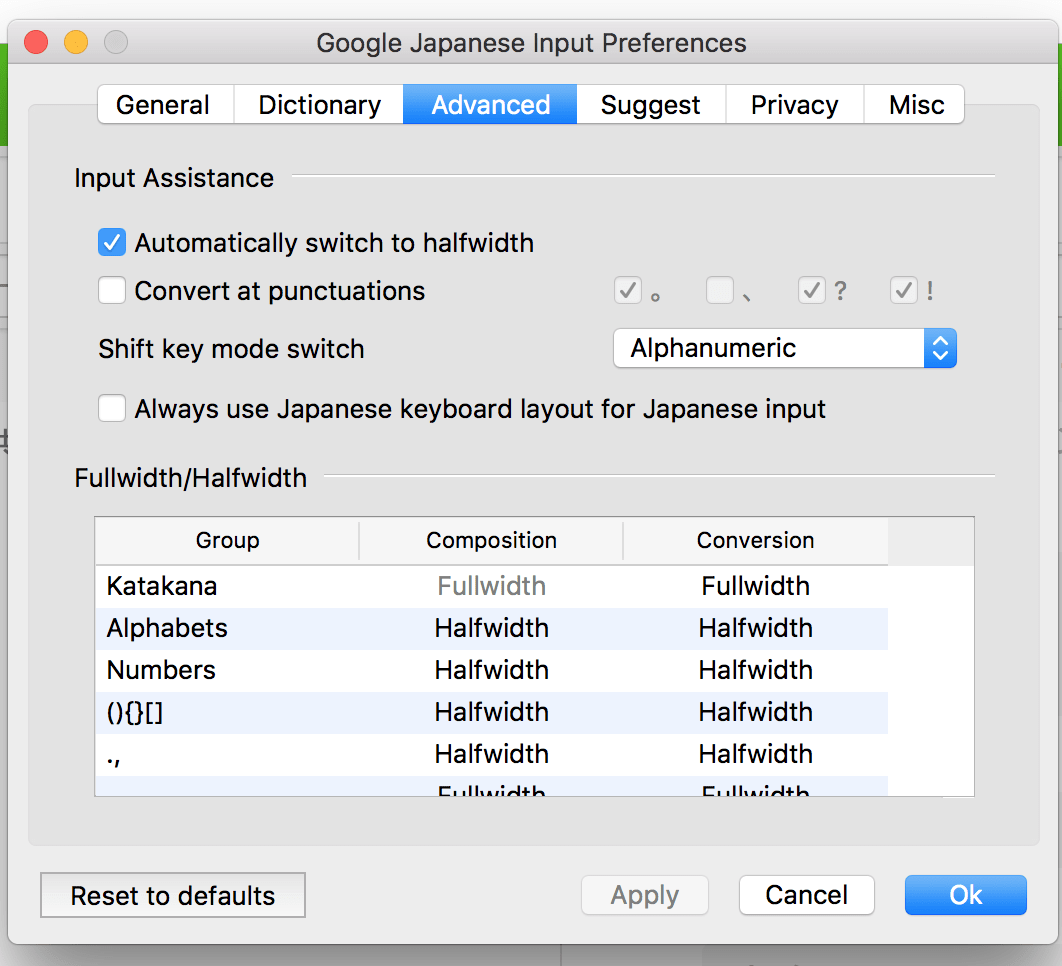The image size is (1062, 966).
Task: Open the Privacy tab
Action: pos(794,104)
